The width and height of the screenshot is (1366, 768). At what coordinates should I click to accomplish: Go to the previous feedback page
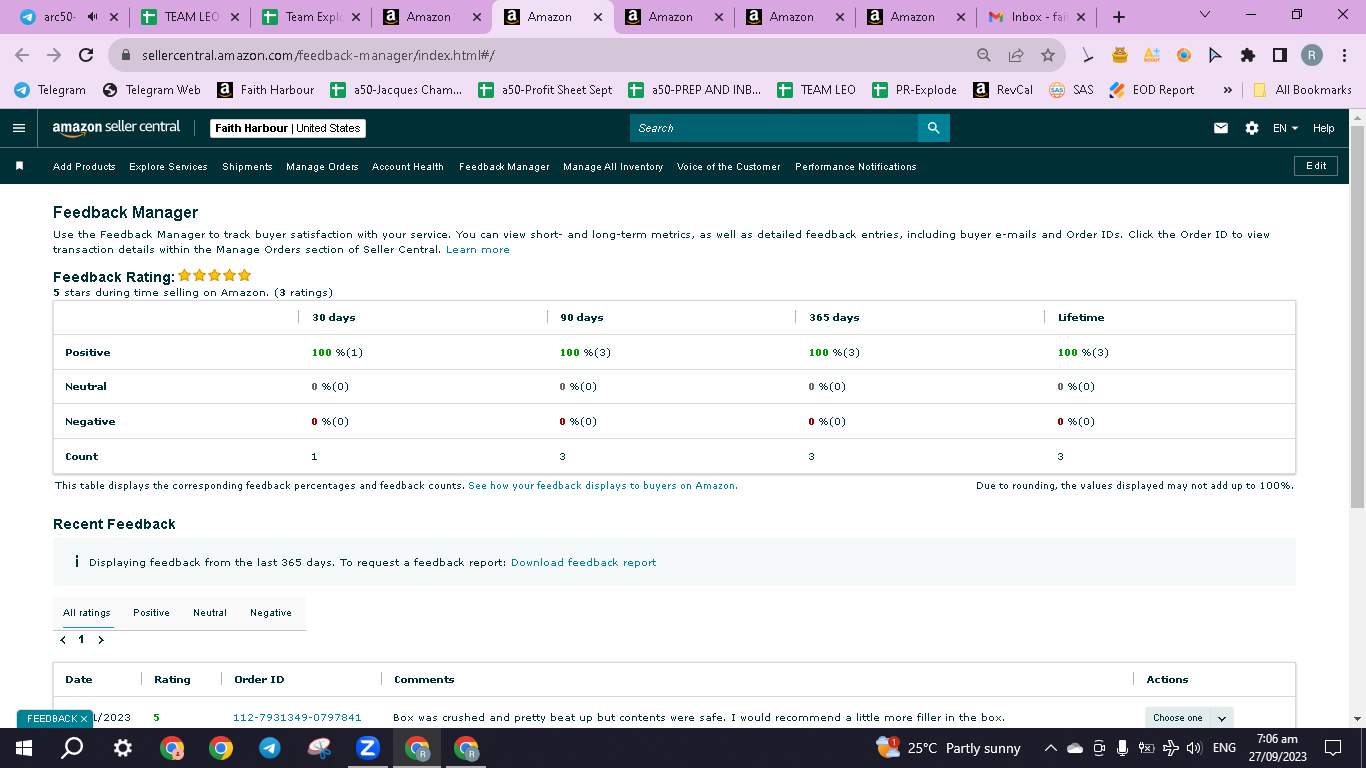(x=63, y=640)
